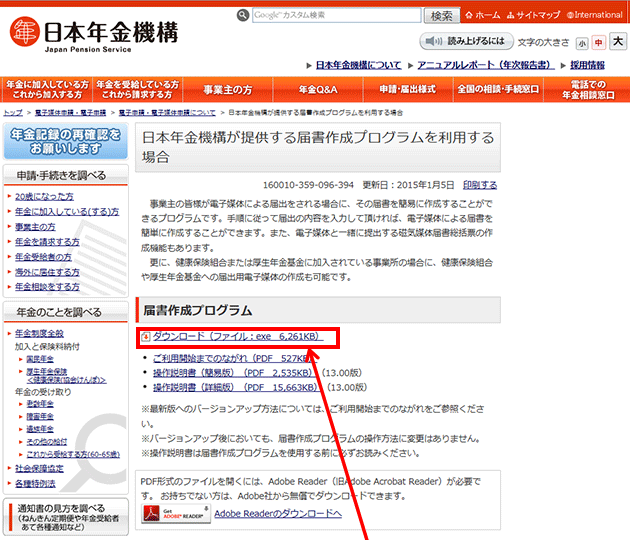Set text size to 中 (medium)
The height and width of the screenshot is (540, 630).
598,43
